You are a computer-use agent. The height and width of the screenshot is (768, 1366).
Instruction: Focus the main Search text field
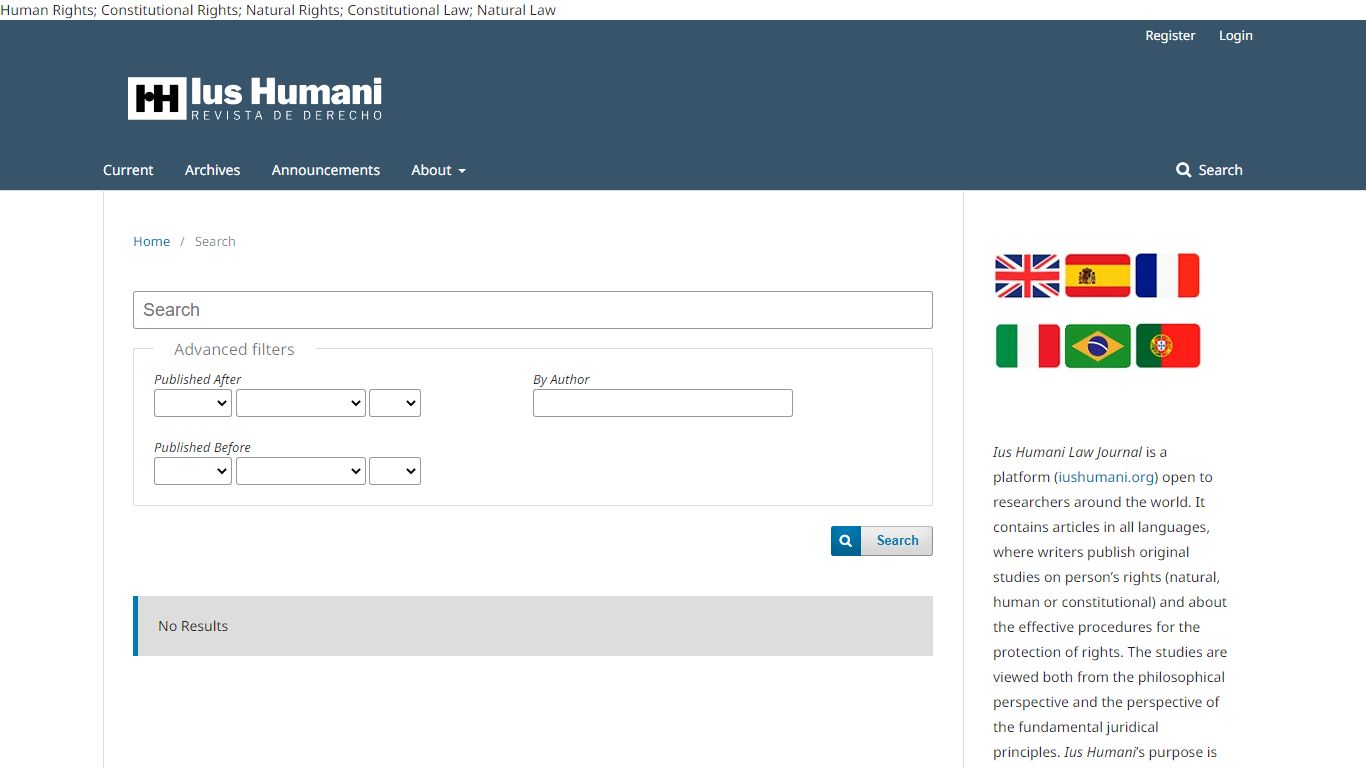pos(533,310)
